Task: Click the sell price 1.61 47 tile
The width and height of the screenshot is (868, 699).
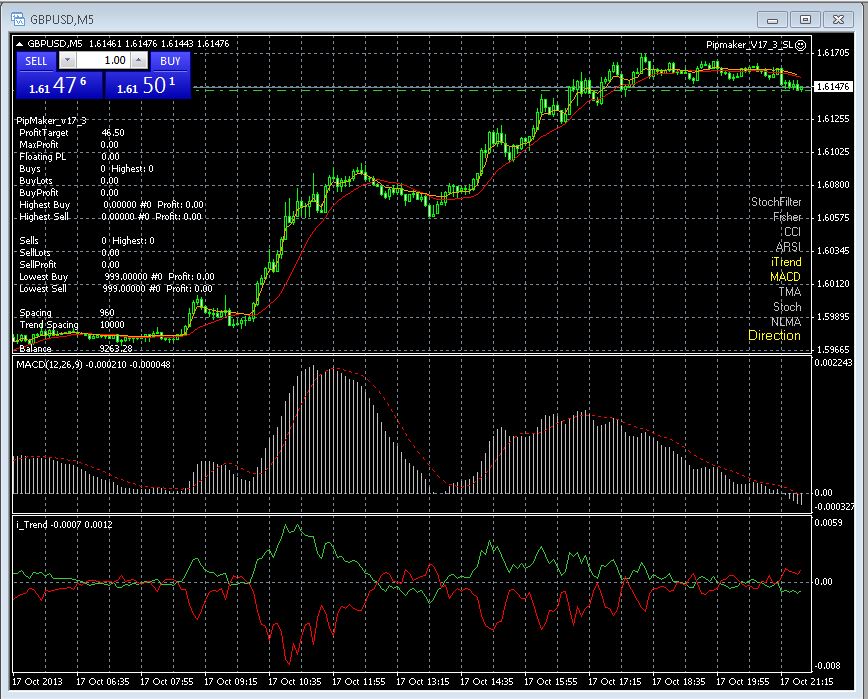Action: [59, 85]
